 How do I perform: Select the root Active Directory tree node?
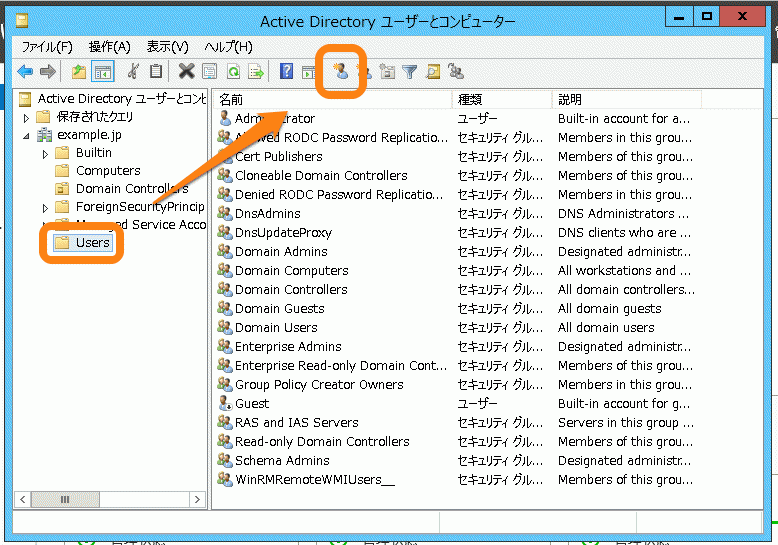pyautogui.click(x=122, y=99)
